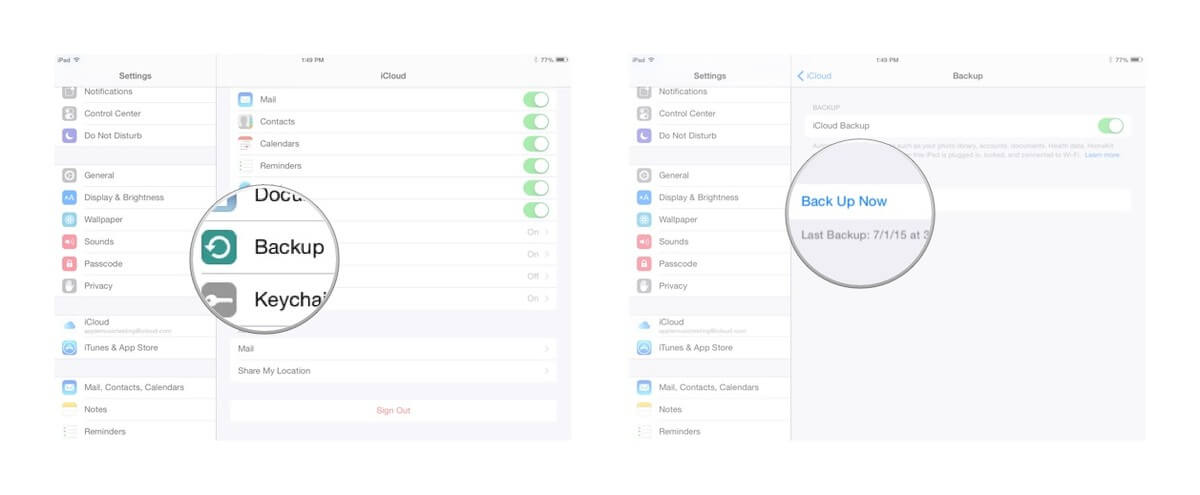Open the Mail advanced row chevron above Share My Location
The height and width of the screenshot is (495, 1200).
click(546, 349)
